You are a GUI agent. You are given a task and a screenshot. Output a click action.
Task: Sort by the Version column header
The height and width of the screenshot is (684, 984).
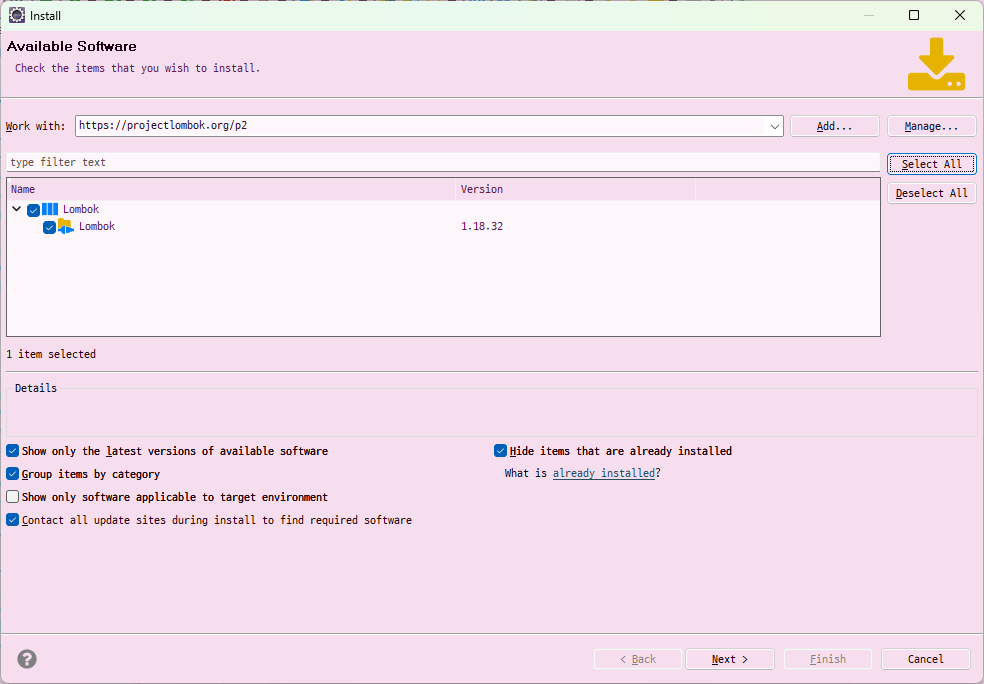point(575,189)
